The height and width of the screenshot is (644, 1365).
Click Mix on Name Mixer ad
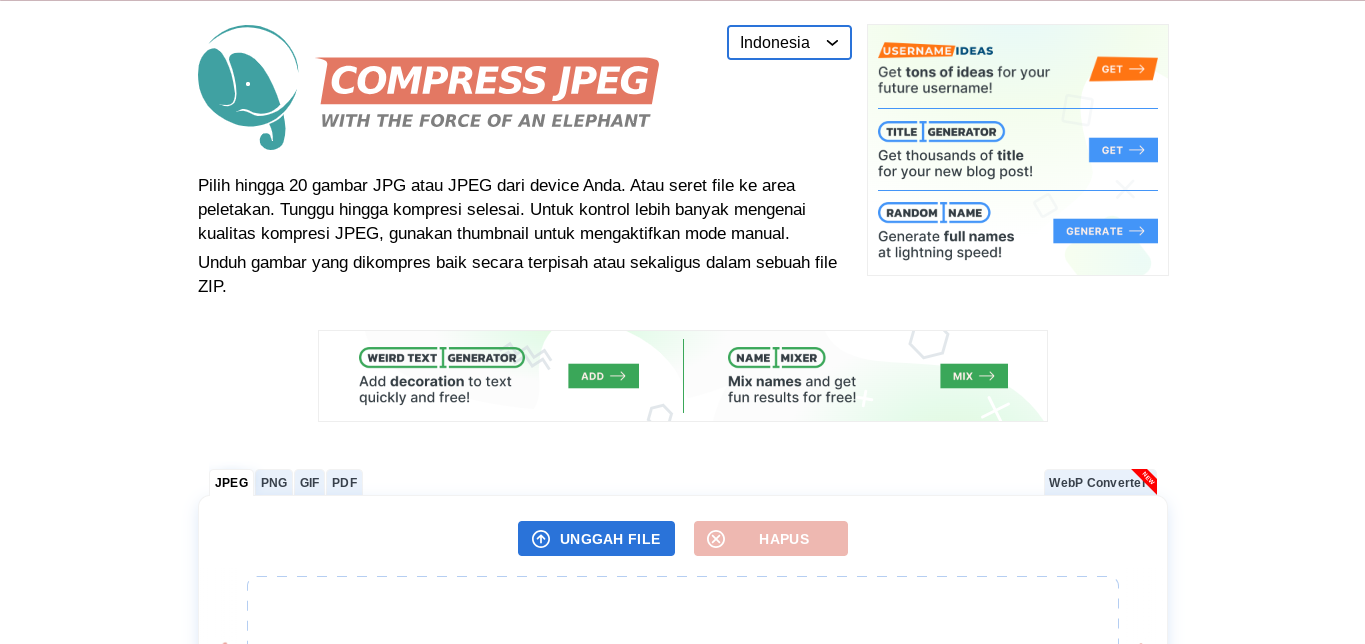coord(973,376)
